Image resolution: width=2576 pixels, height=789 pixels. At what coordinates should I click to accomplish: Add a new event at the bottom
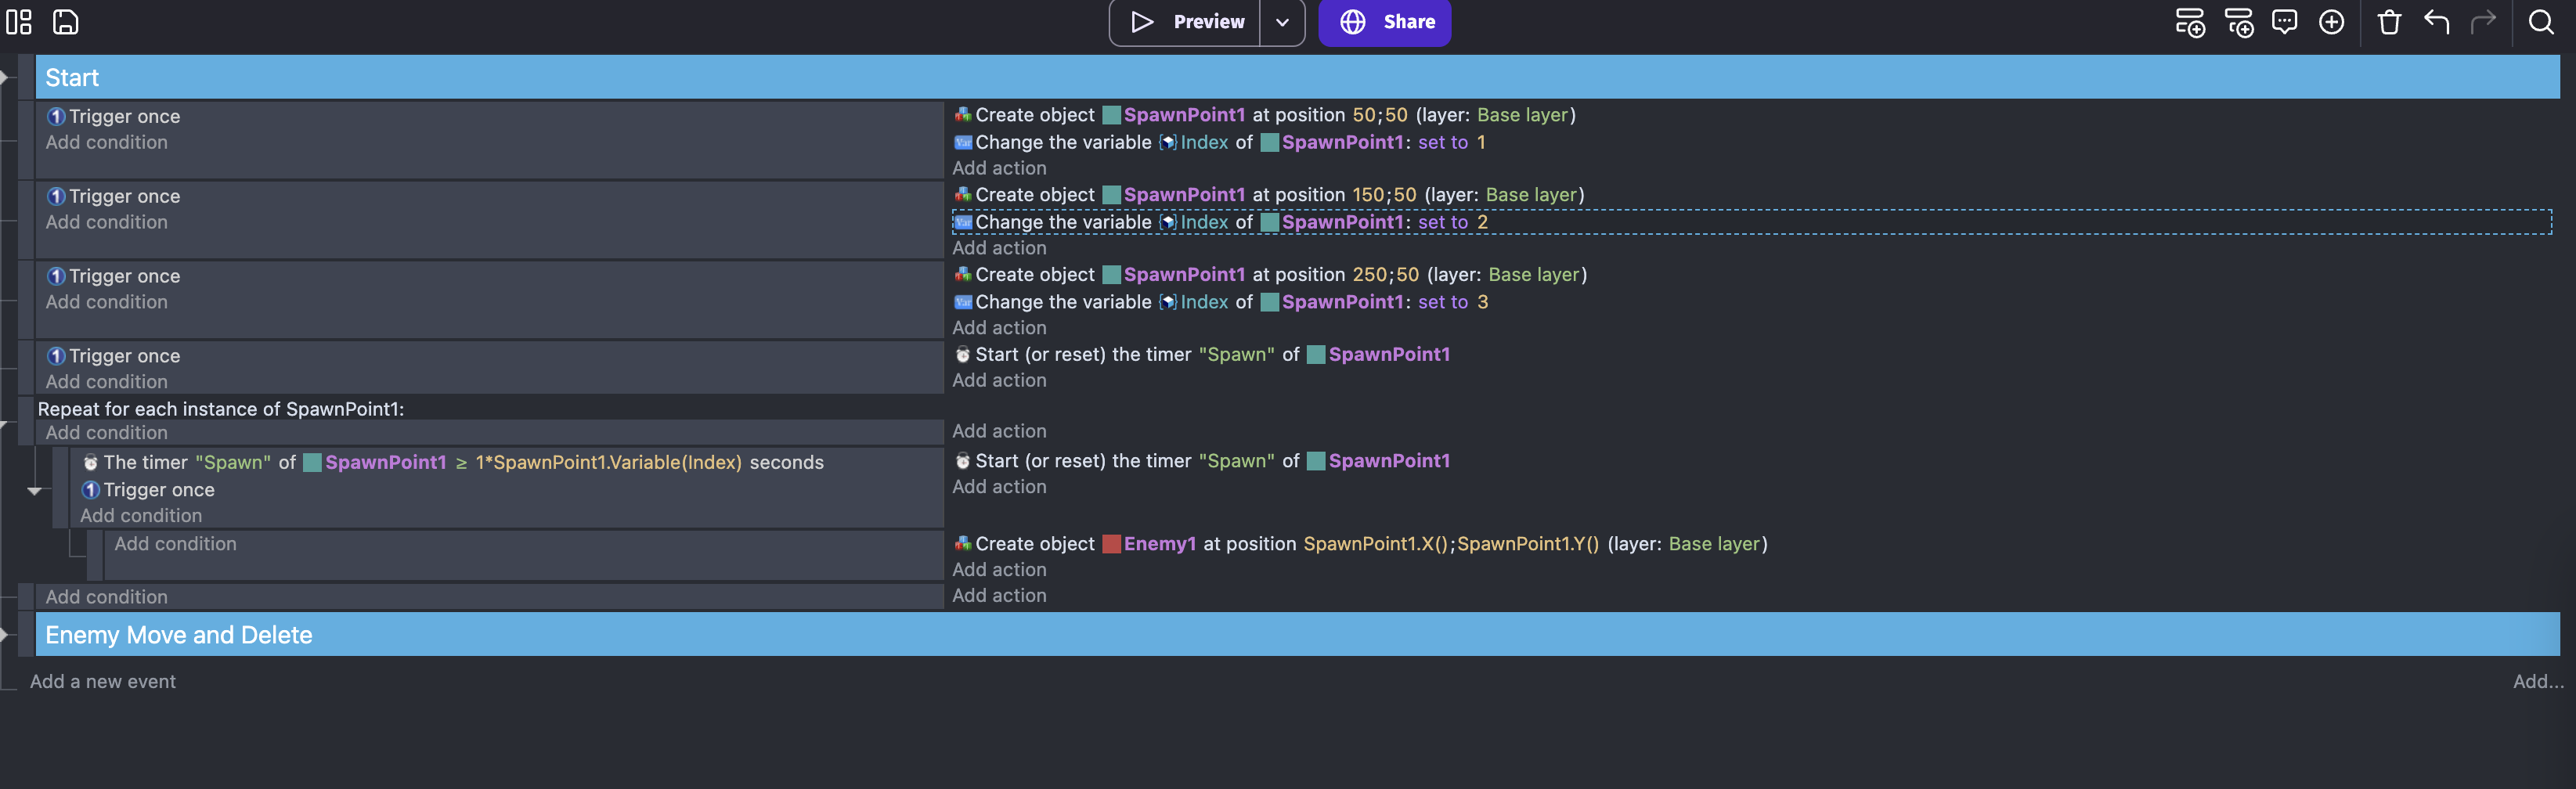click(x=102, y=681)
